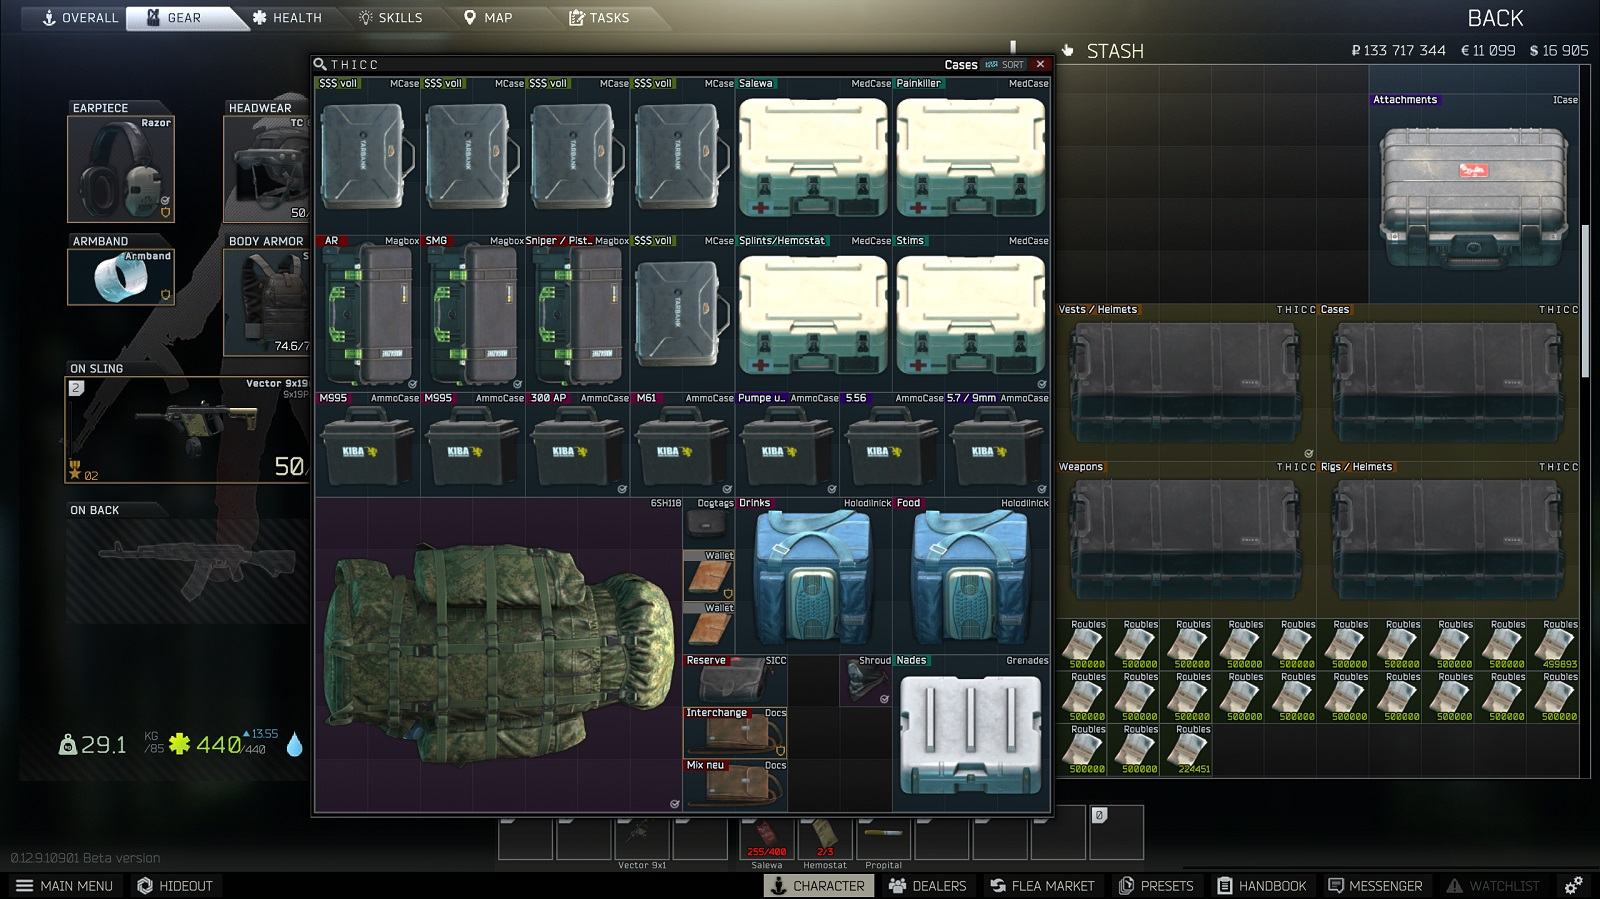This screenshot has width=1600, height=899.
Task: Select the Mix neu docs case
Action: click(735, 785)
